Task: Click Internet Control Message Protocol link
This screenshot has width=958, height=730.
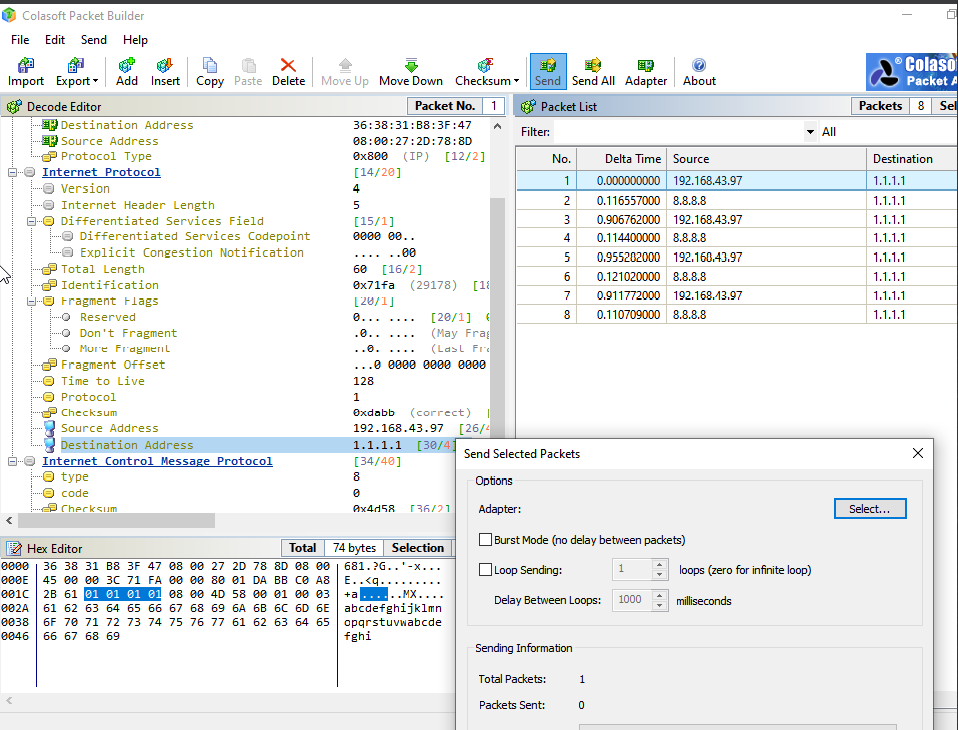Action: coord(157,461)
